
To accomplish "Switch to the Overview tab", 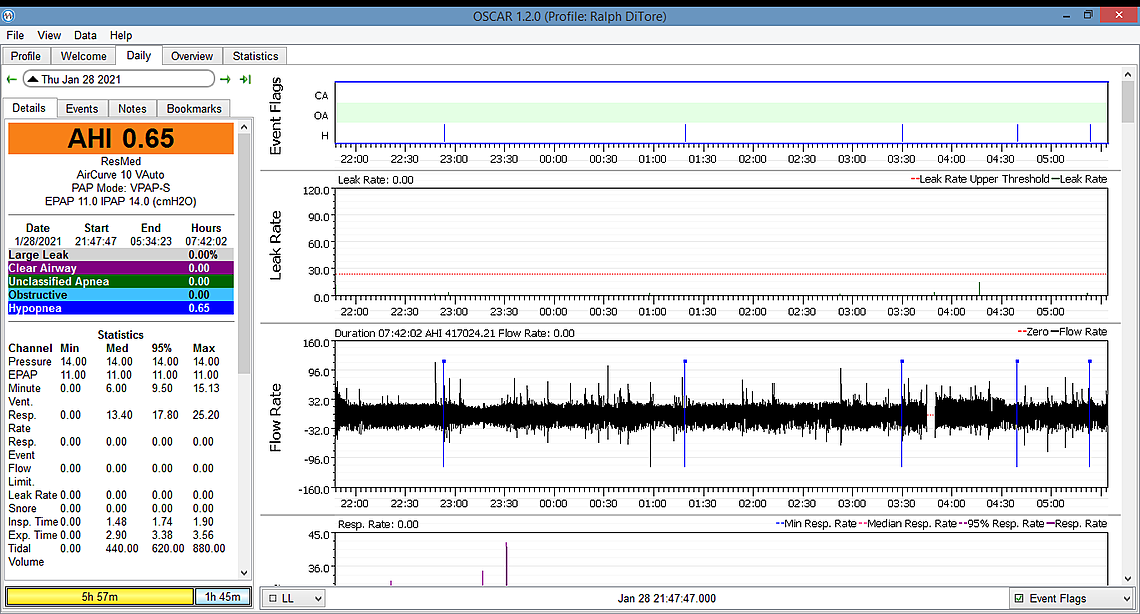I will click(192, 56).
